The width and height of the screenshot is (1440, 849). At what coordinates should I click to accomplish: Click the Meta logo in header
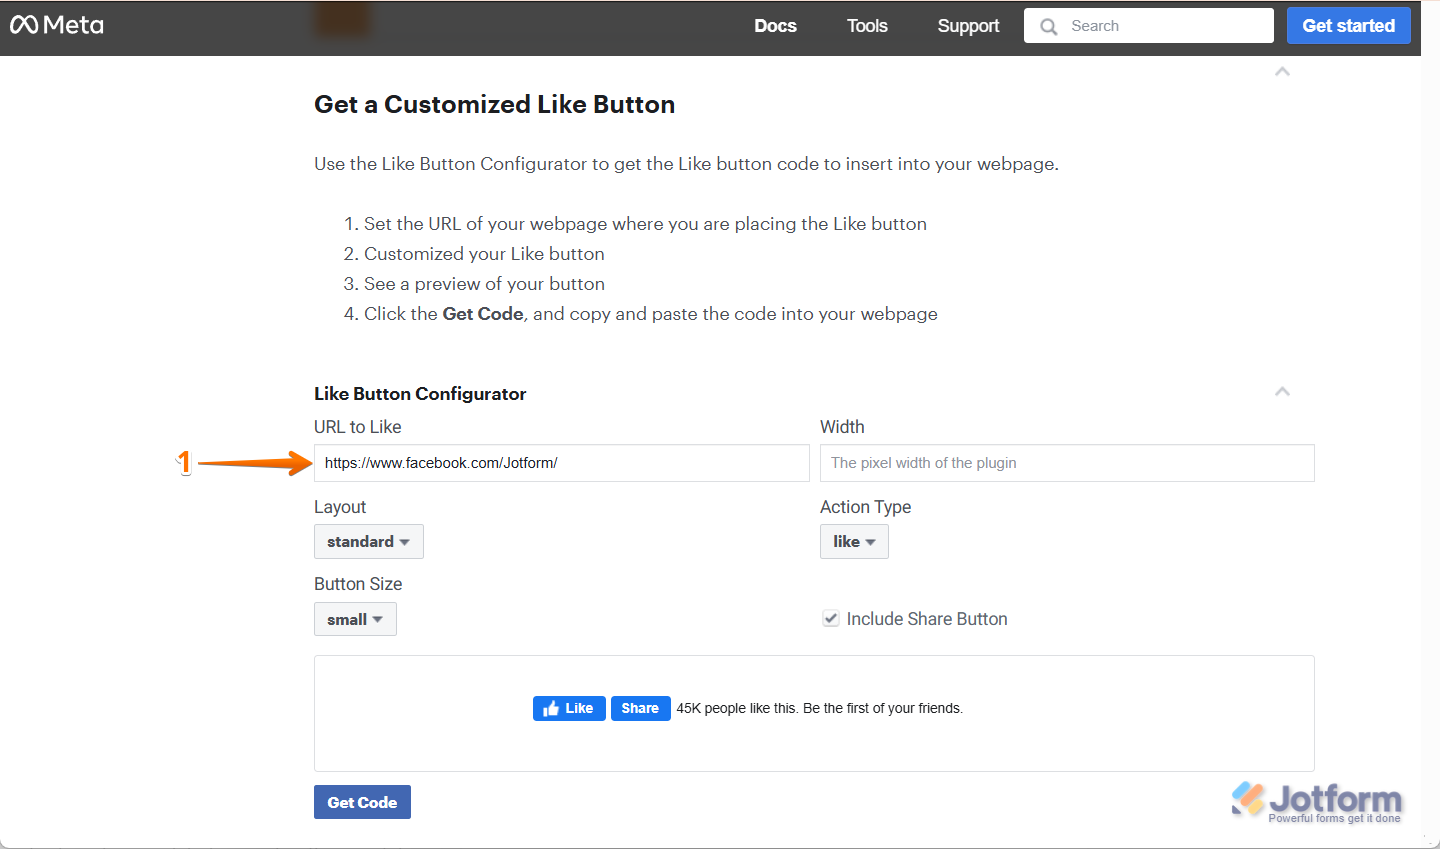pyautogui.click(x=57, y=25)
